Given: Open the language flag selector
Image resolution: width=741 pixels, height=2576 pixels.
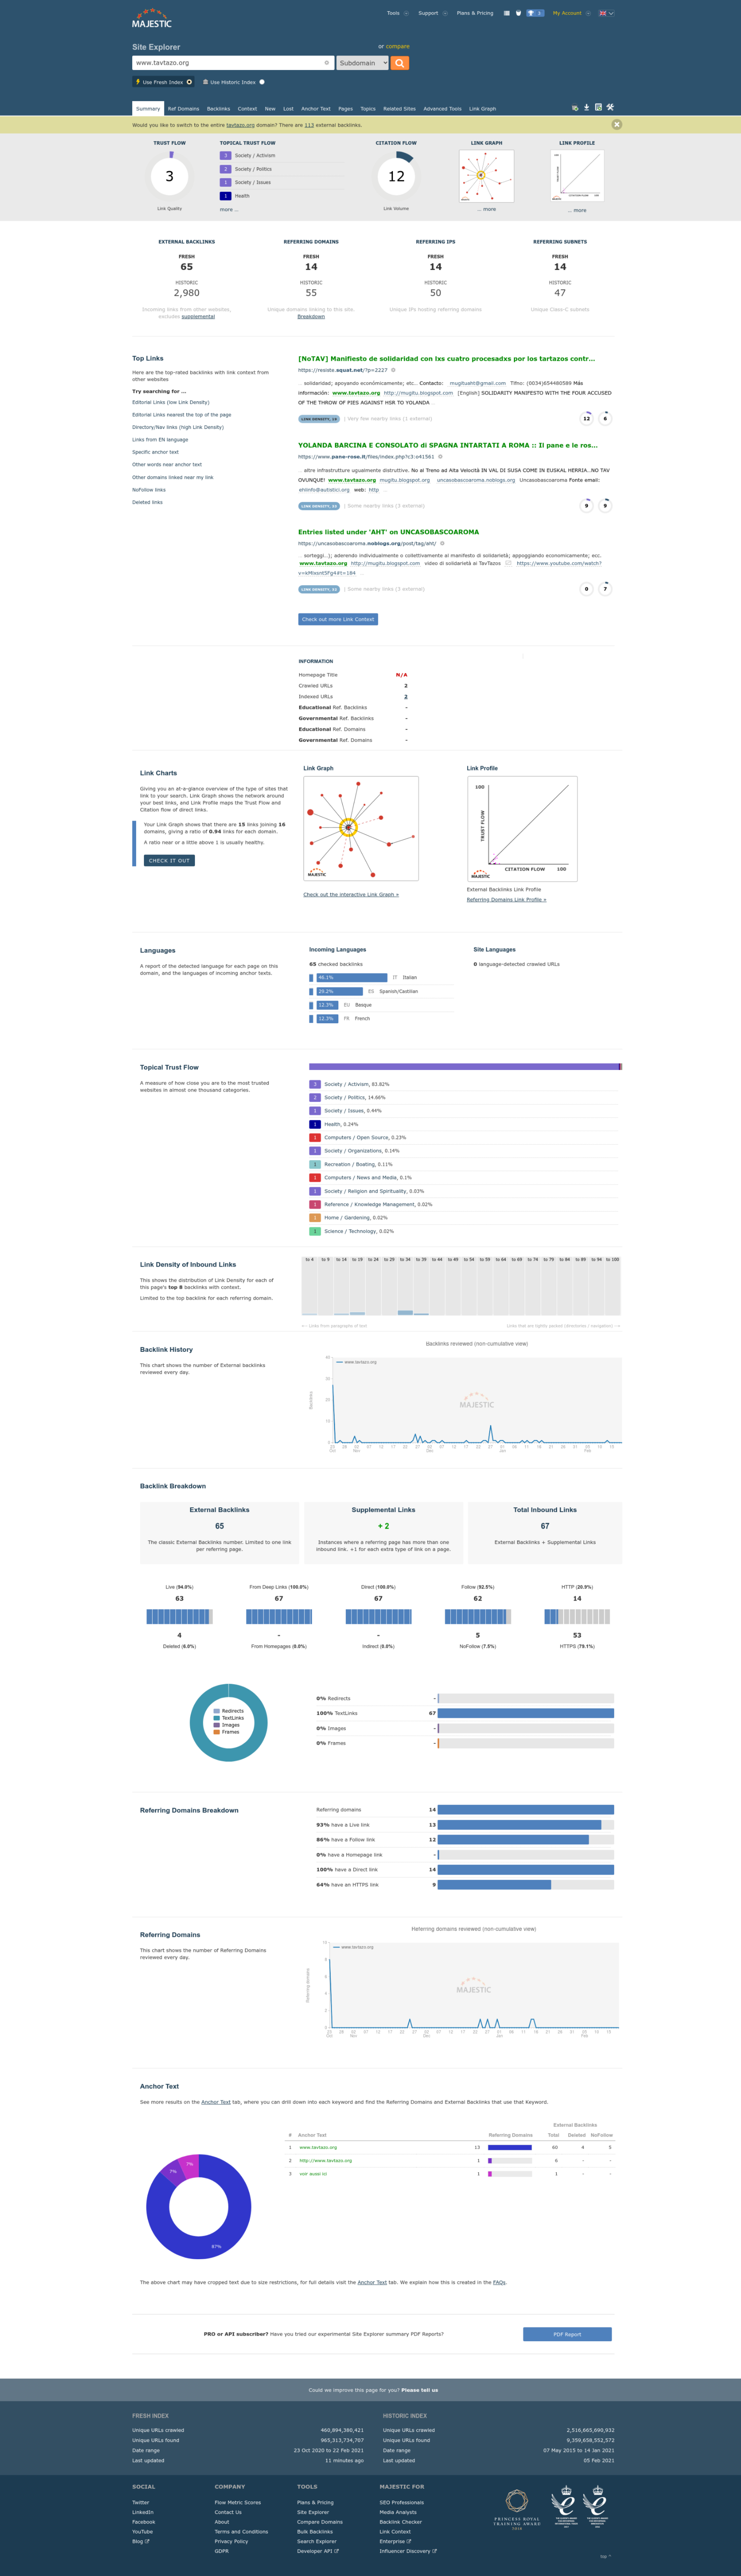Looking at the screenshot, I should click(605, 13).
